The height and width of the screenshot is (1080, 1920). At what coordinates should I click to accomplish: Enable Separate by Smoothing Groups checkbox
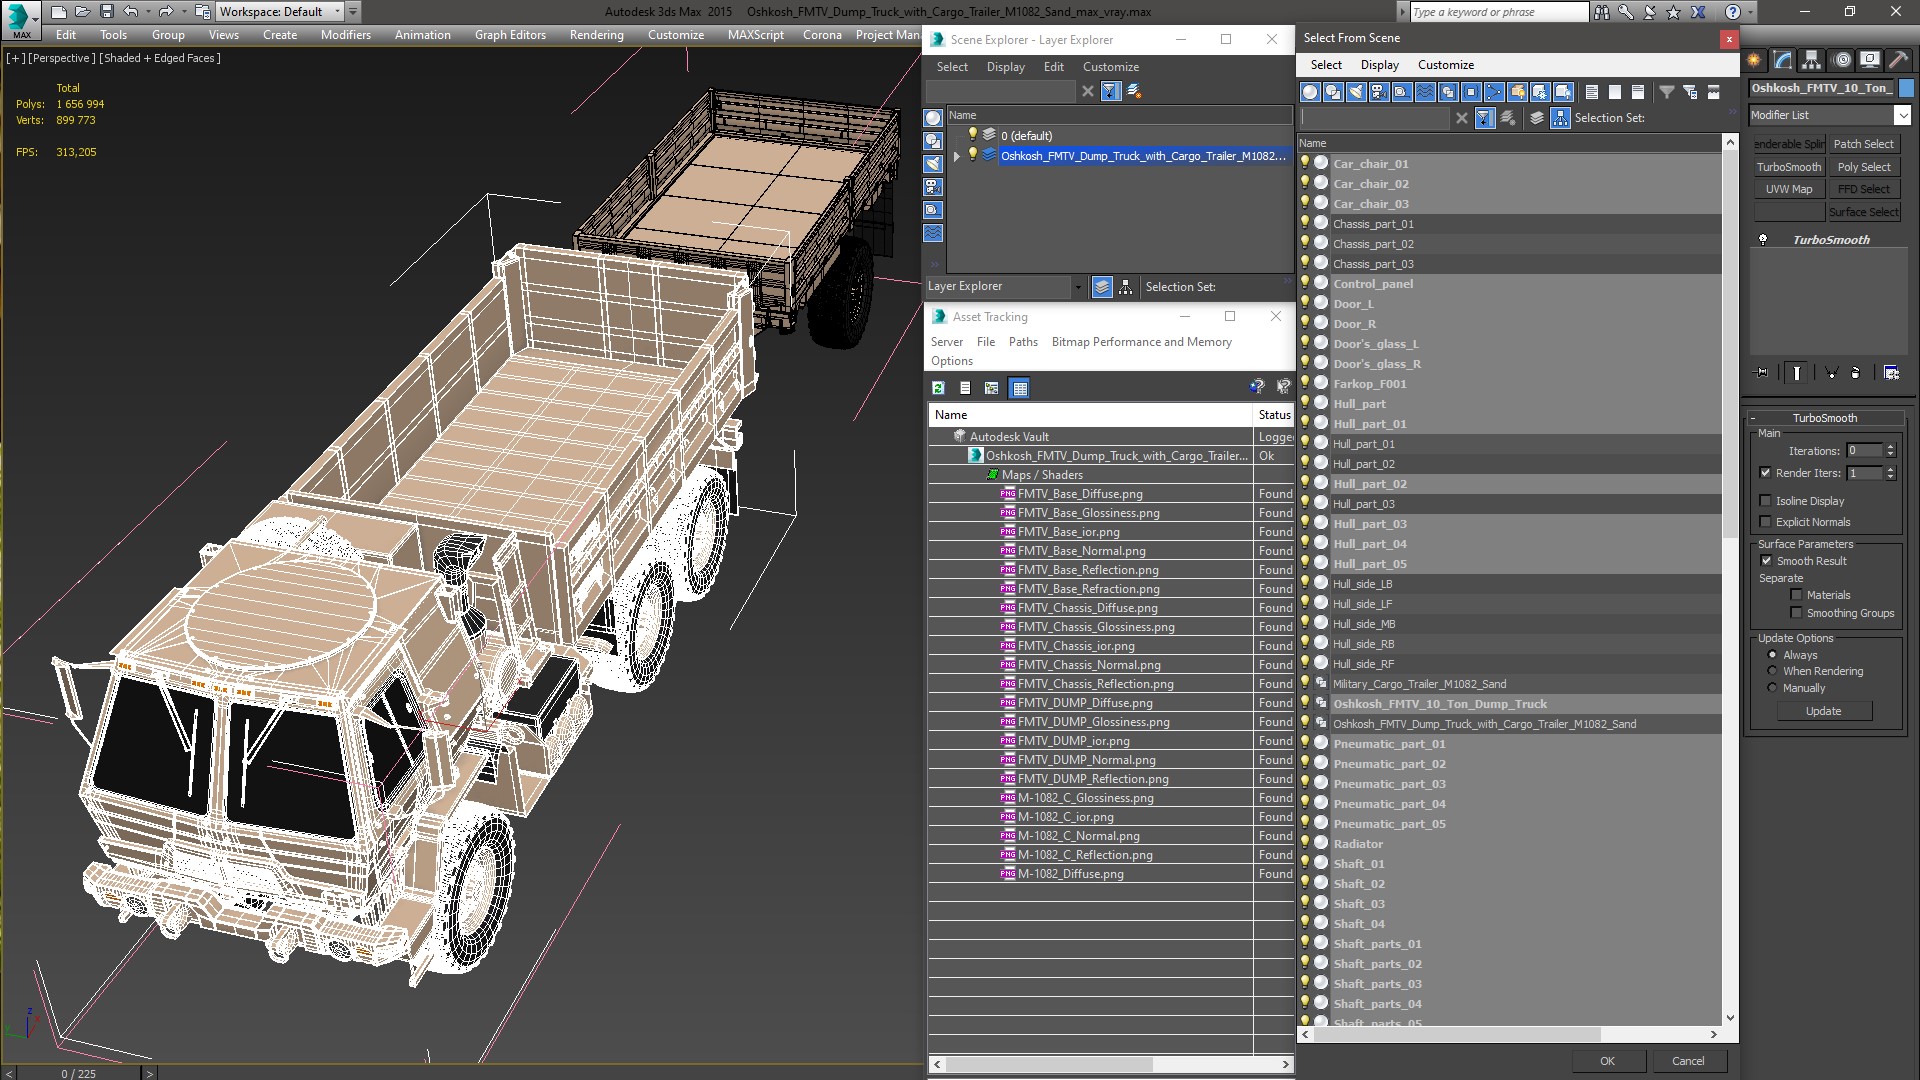[x=1796, y=613]
